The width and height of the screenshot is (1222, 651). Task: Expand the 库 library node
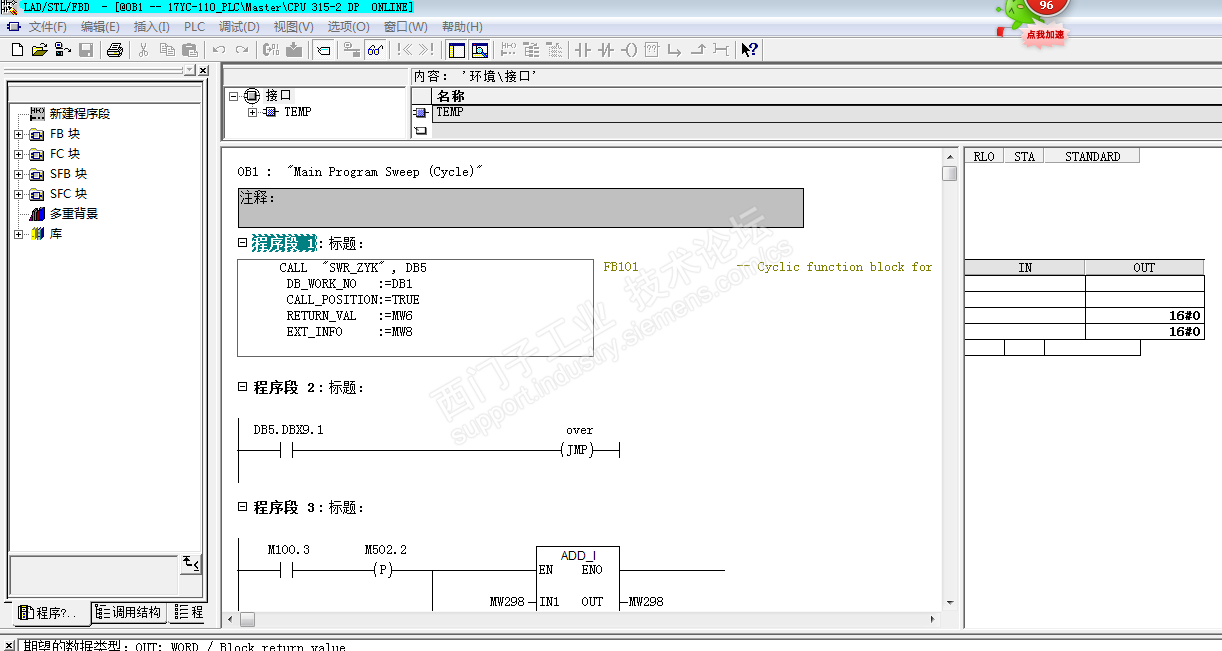pos(18,234)
